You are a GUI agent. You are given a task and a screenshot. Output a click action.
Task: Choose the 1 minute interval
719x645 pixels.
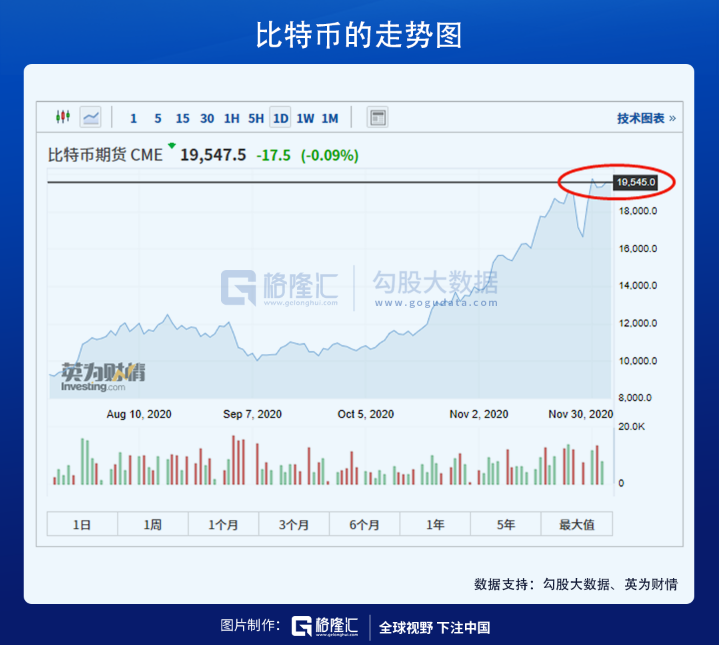pos(133,119)
